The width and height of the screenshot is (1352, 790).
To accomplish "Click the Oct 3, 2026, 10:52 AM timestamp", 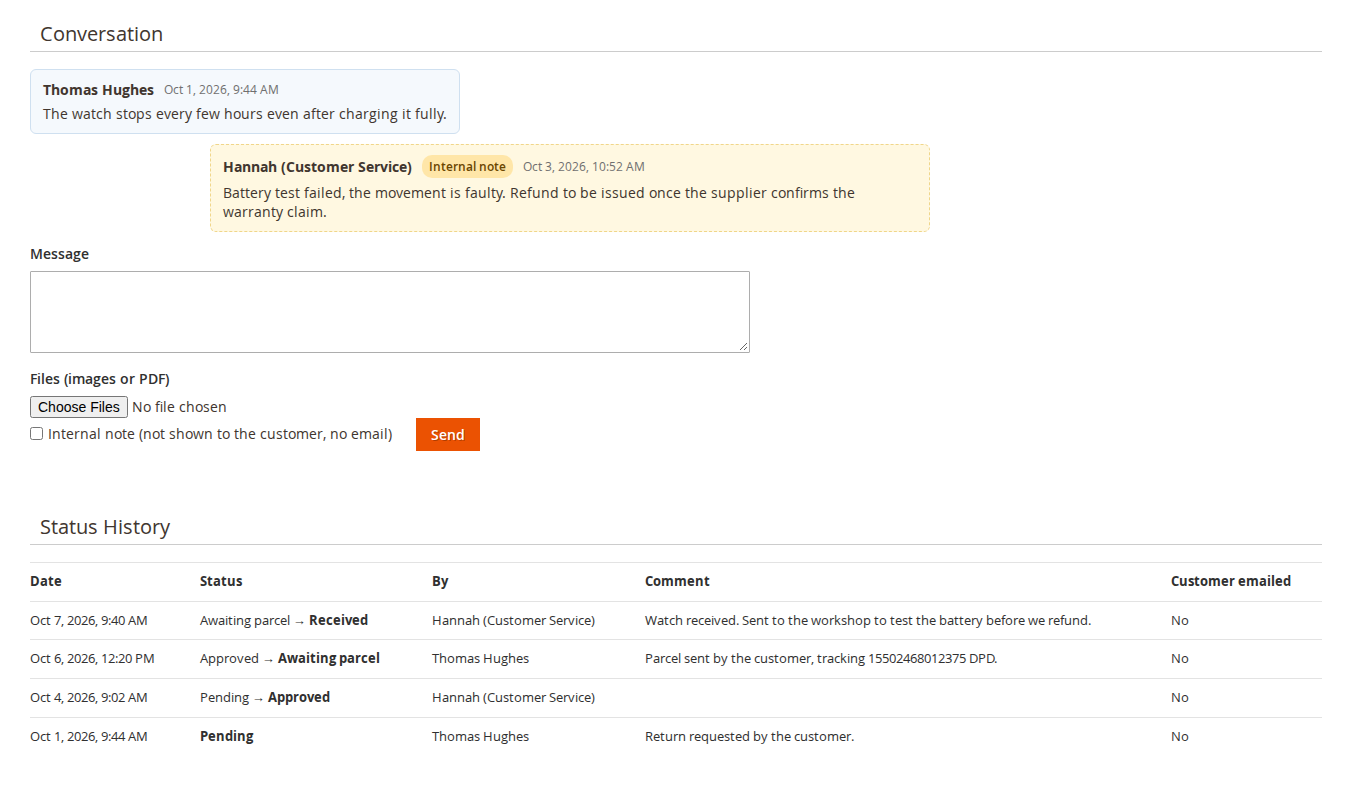I will pyautogui.click(x=584, y=167).
